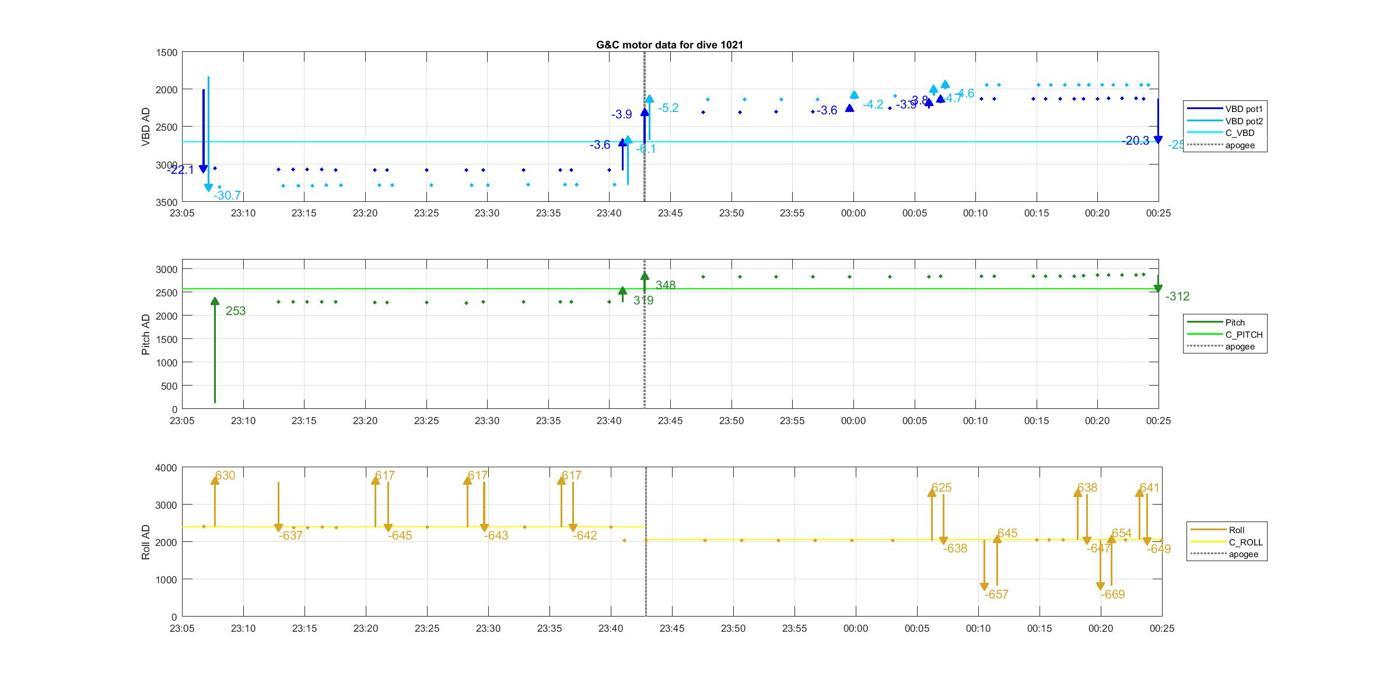The image size is (1400, 693).
Task: Click the '-5.2' data label
Action: (x=669, y=108)
